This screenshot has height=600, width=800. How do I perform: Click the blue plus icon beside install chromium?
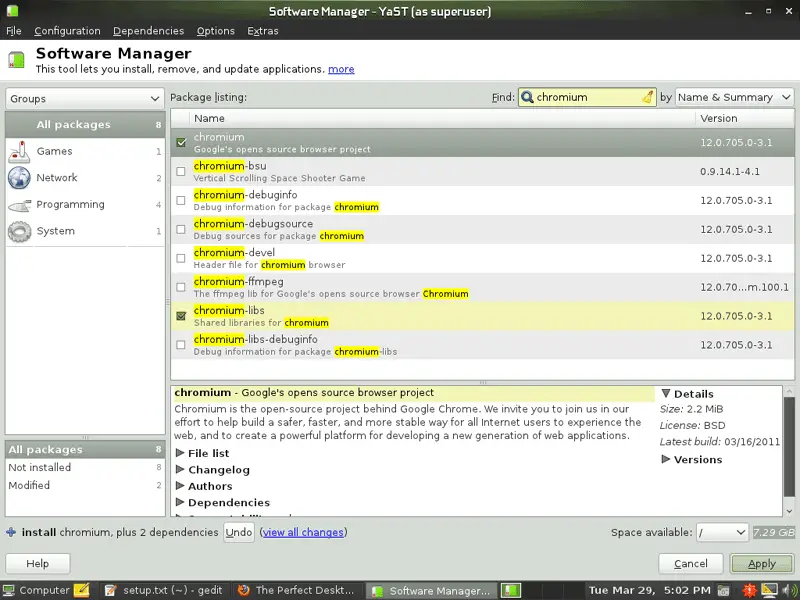click(11, 532)
